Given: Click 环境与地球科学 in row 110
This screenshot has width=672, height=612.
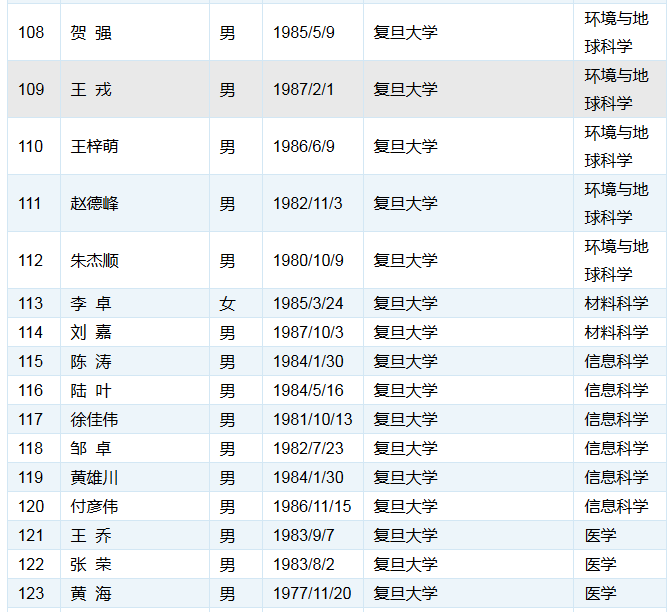Looking at the screenshot, I should point(616,147).
